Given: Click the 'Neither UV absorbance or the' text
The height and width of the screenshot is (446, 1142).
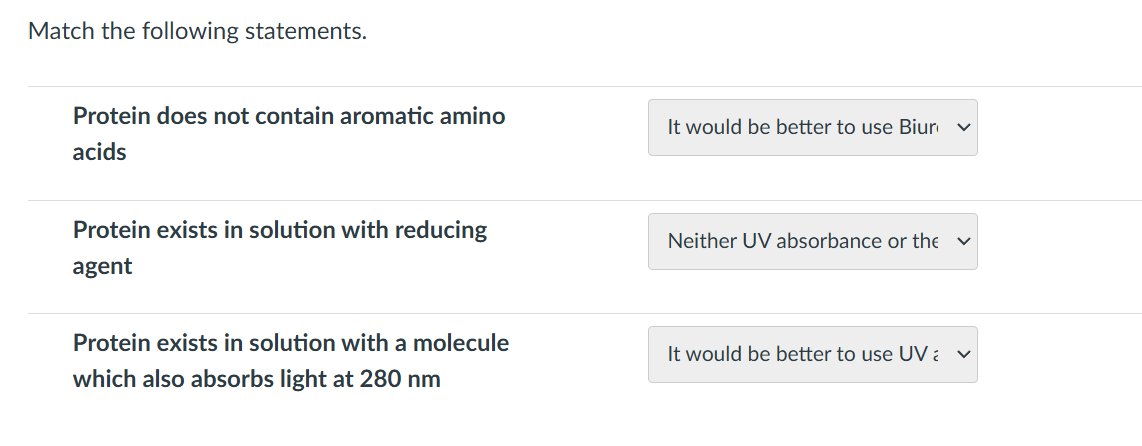Looking at the screenshot, I should [803, 241].
